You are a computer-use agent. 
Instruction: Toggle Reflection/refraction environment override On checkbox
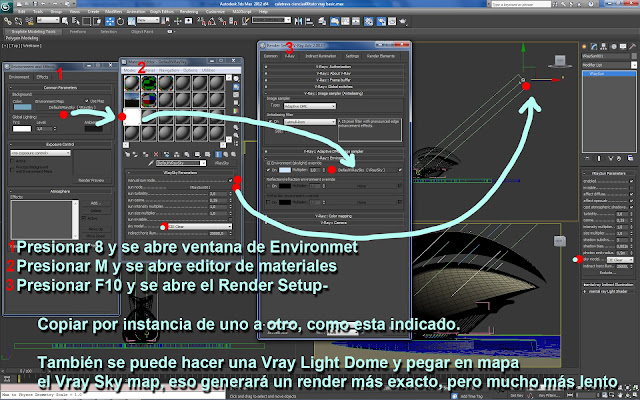pos(269,186)
